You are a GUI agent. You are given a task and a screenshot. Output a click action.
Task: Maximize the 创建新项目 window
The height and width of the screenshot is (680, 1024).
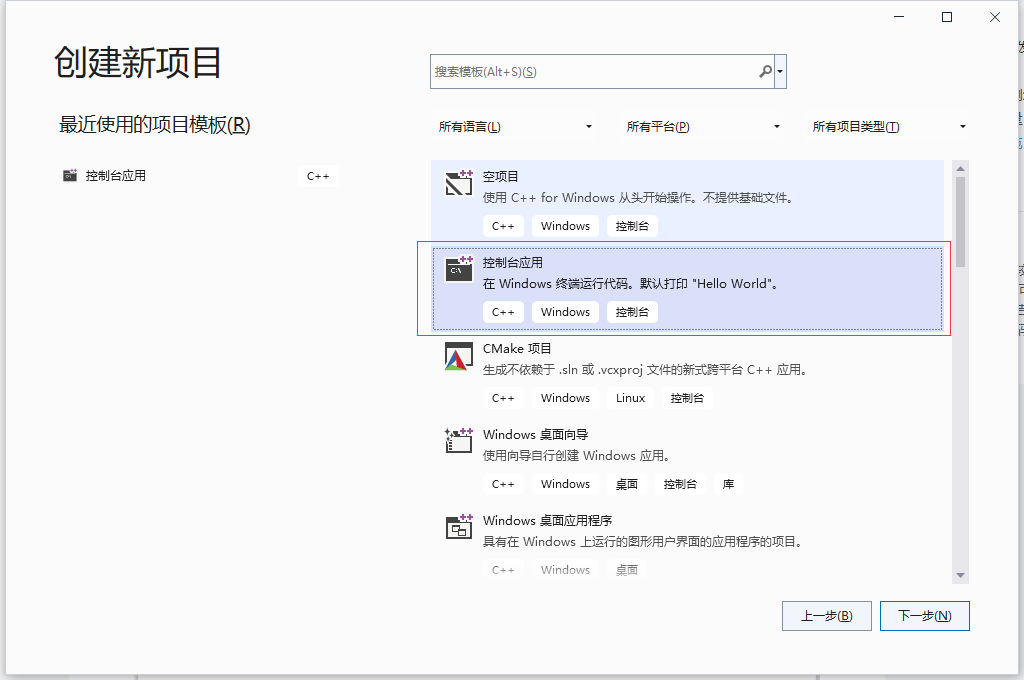point(947,17)
